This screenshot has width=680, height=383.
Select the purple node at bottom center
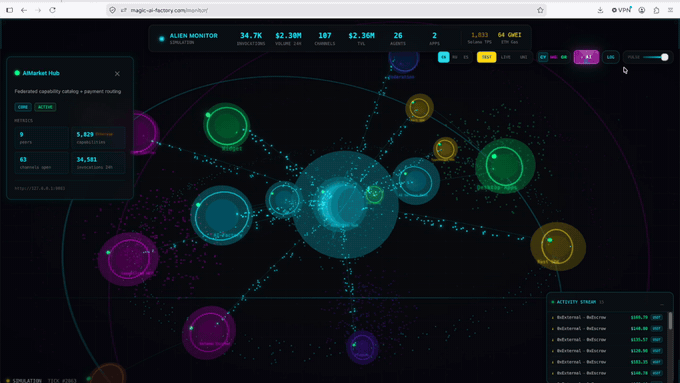tap(363, 347)
